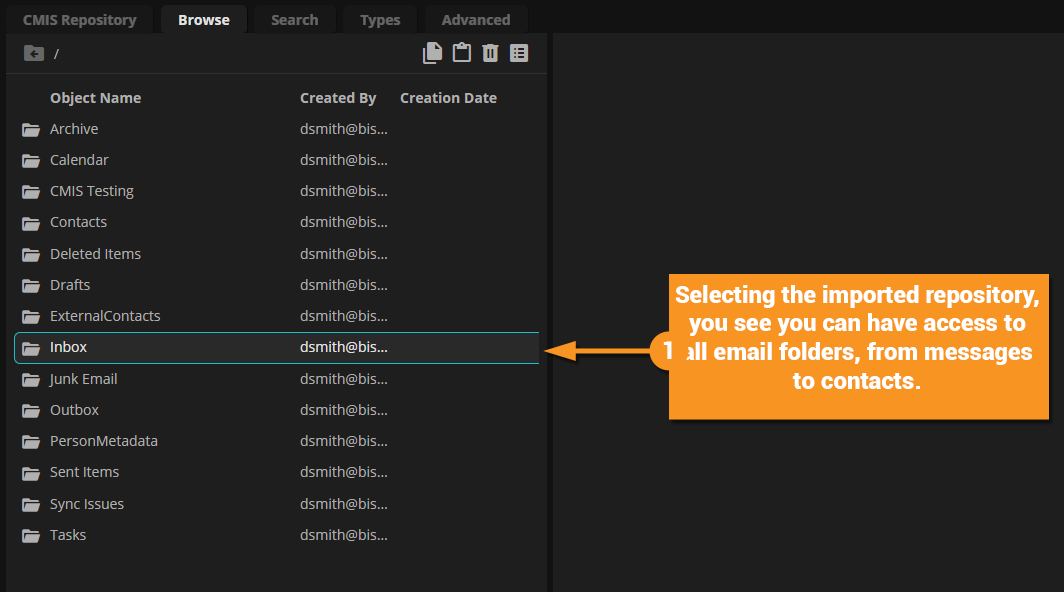Sort by the Object Name column header
The image size is (1064, 592).
[95, 98]
